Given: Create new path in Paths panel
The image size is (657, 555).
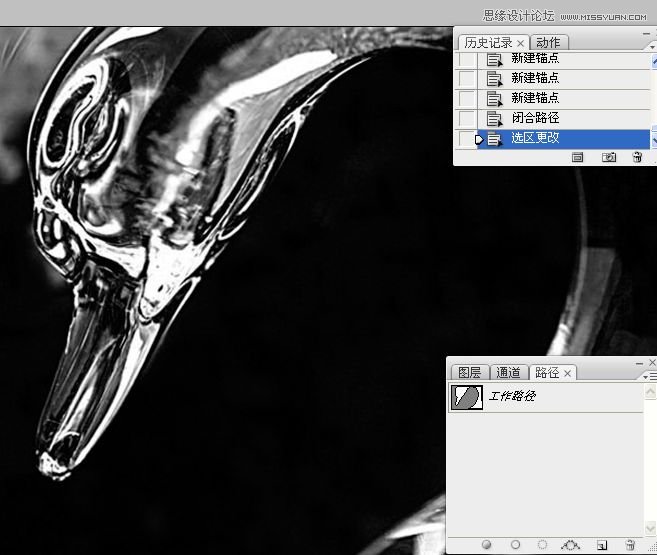Looking at the screenshot, I should point(602,545).
